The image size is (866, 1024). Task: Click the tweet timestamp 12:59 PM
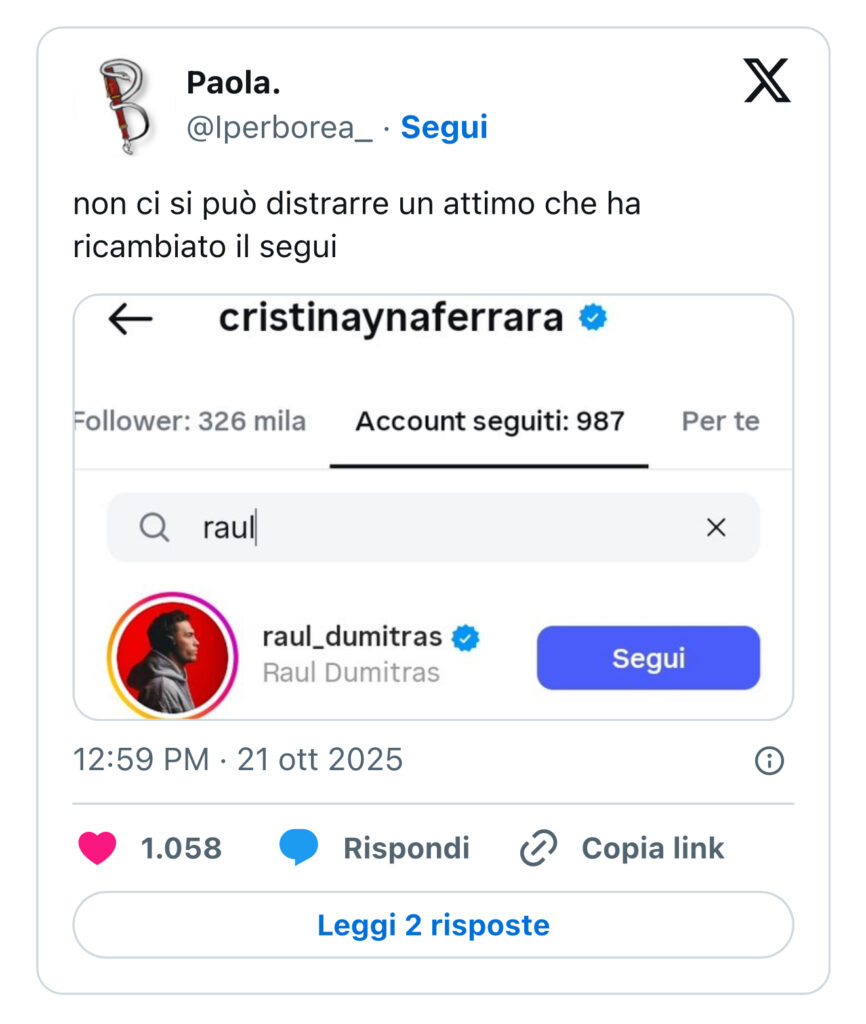[x=141, y=760]
